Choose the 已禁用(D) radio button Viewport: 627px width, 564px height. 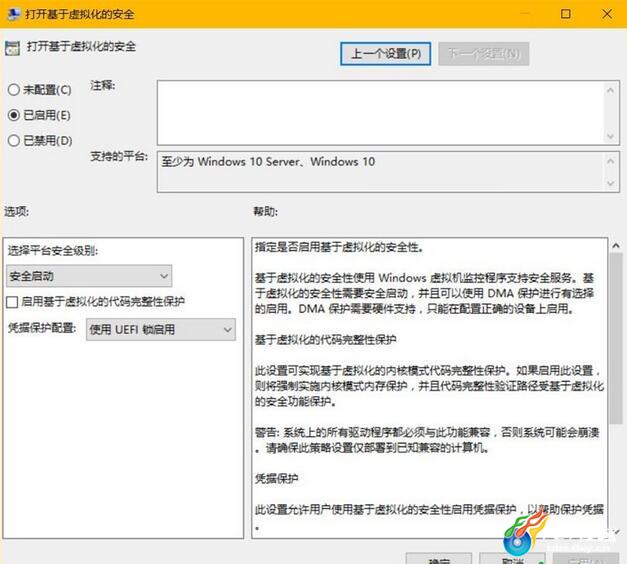(x=40, y=141)
